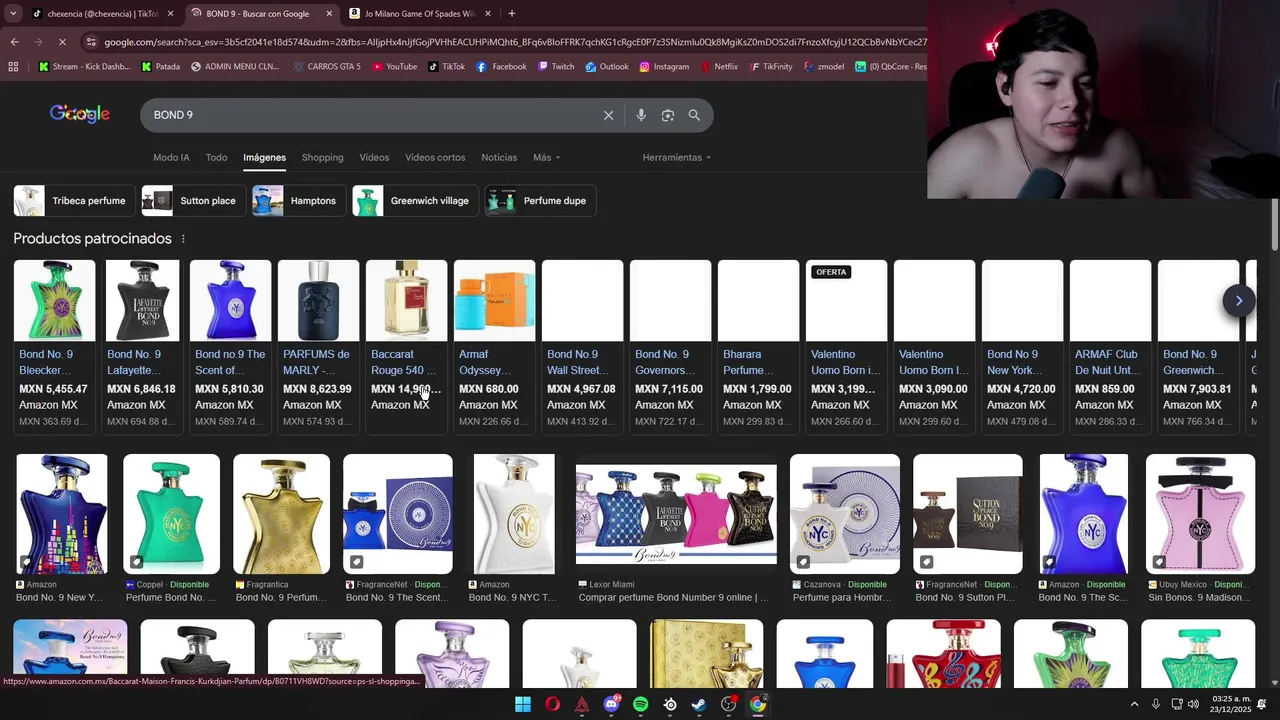Open Discord from the taskbar
The height and width of the screenshot is (720, 1280).
[611, 704]
